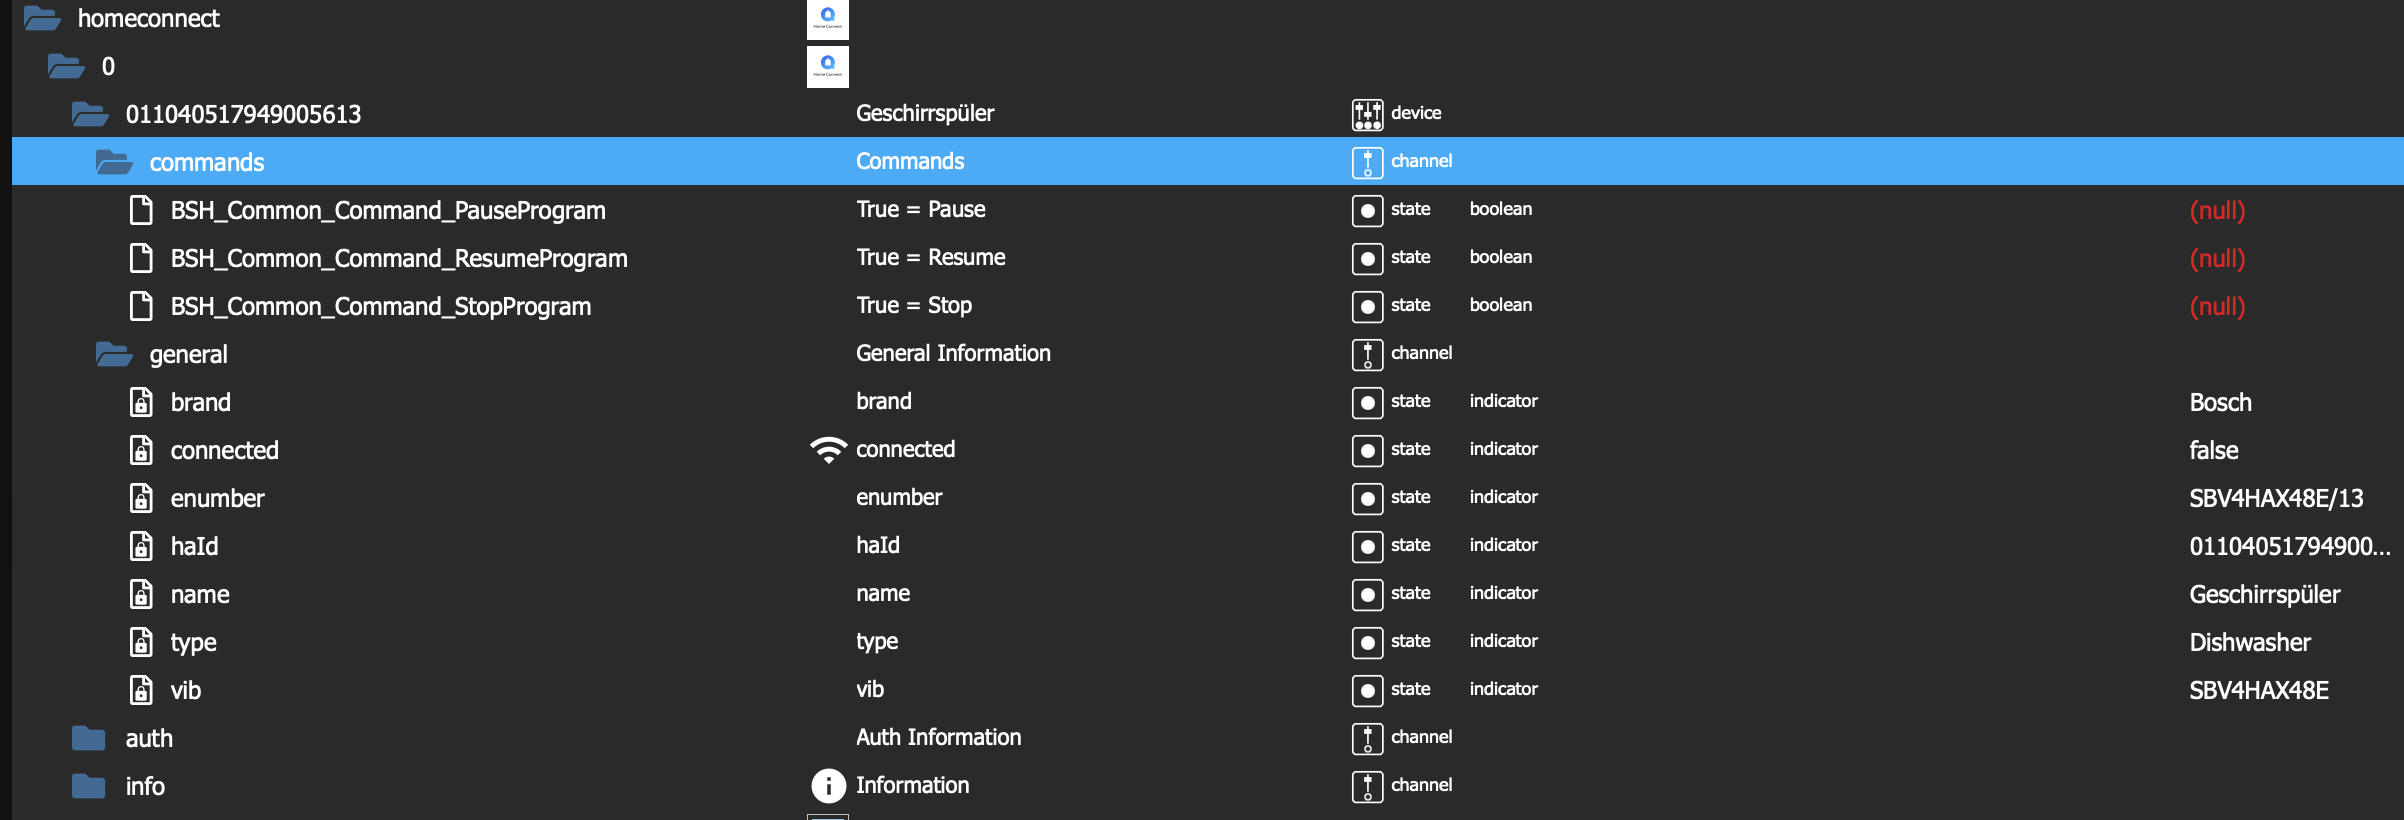This screenshot has width=2404, height=820.
Task: Expand the info folder
Action: pyautogui.click(x=89, y=786)
